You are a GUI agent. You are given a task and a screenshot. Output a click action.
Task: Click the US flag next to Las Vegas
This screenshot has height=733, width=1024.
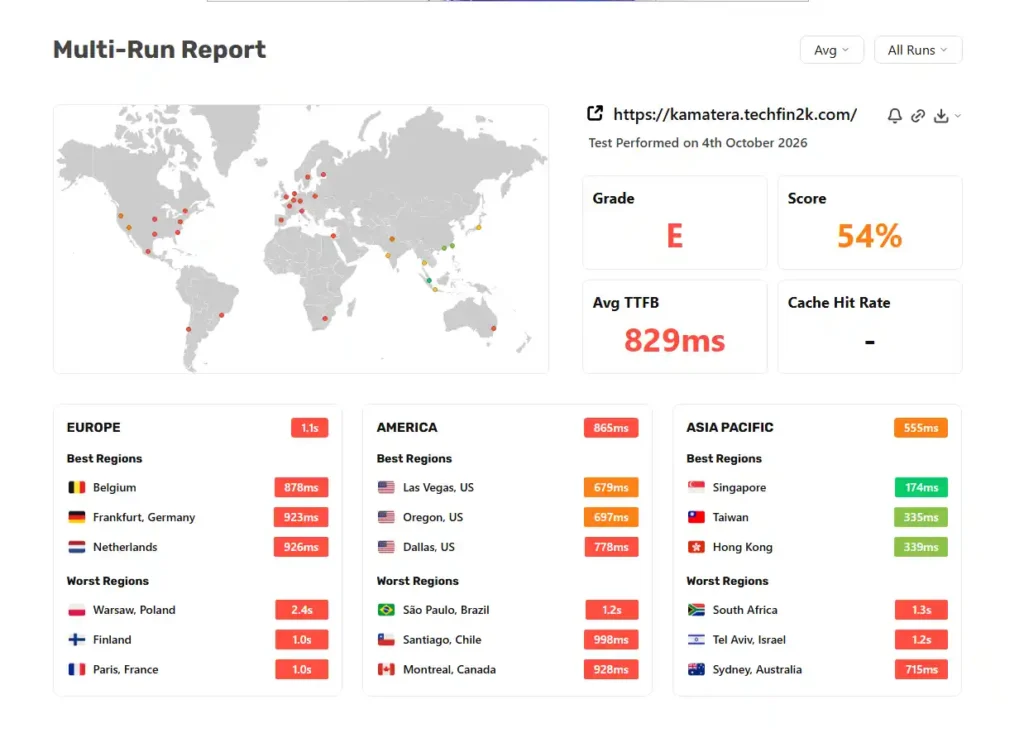click(x=386, y=487)
